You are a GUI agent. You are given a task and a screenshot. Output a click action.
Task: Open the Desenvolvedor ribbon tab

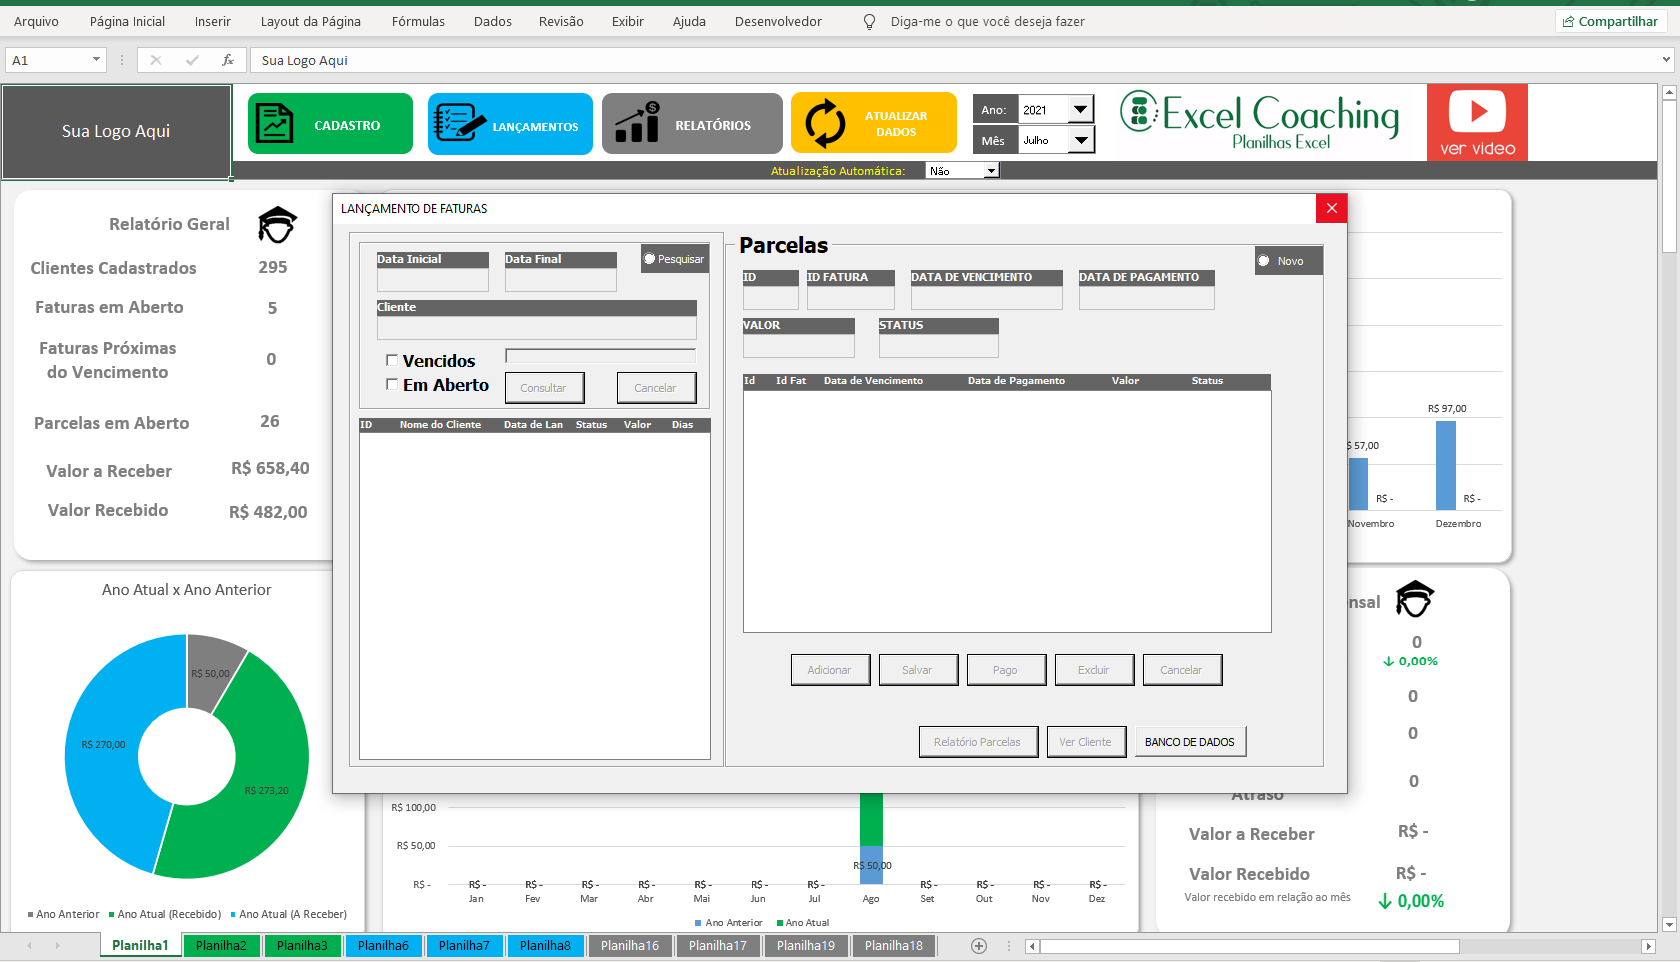[x=778, y=21]
